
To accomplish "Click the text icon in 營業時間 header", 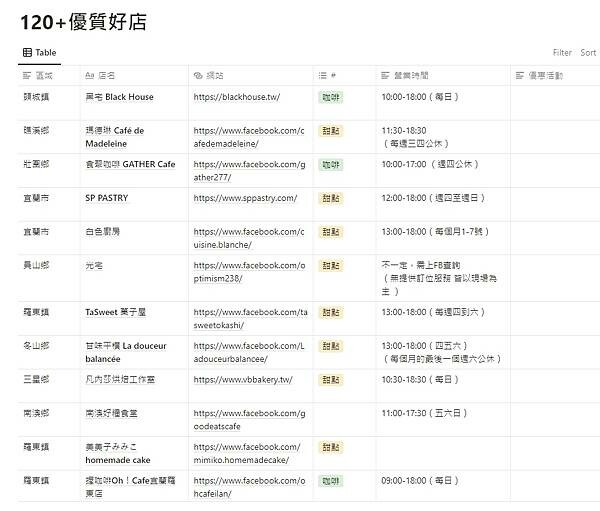I will click(x=386, y=75).
